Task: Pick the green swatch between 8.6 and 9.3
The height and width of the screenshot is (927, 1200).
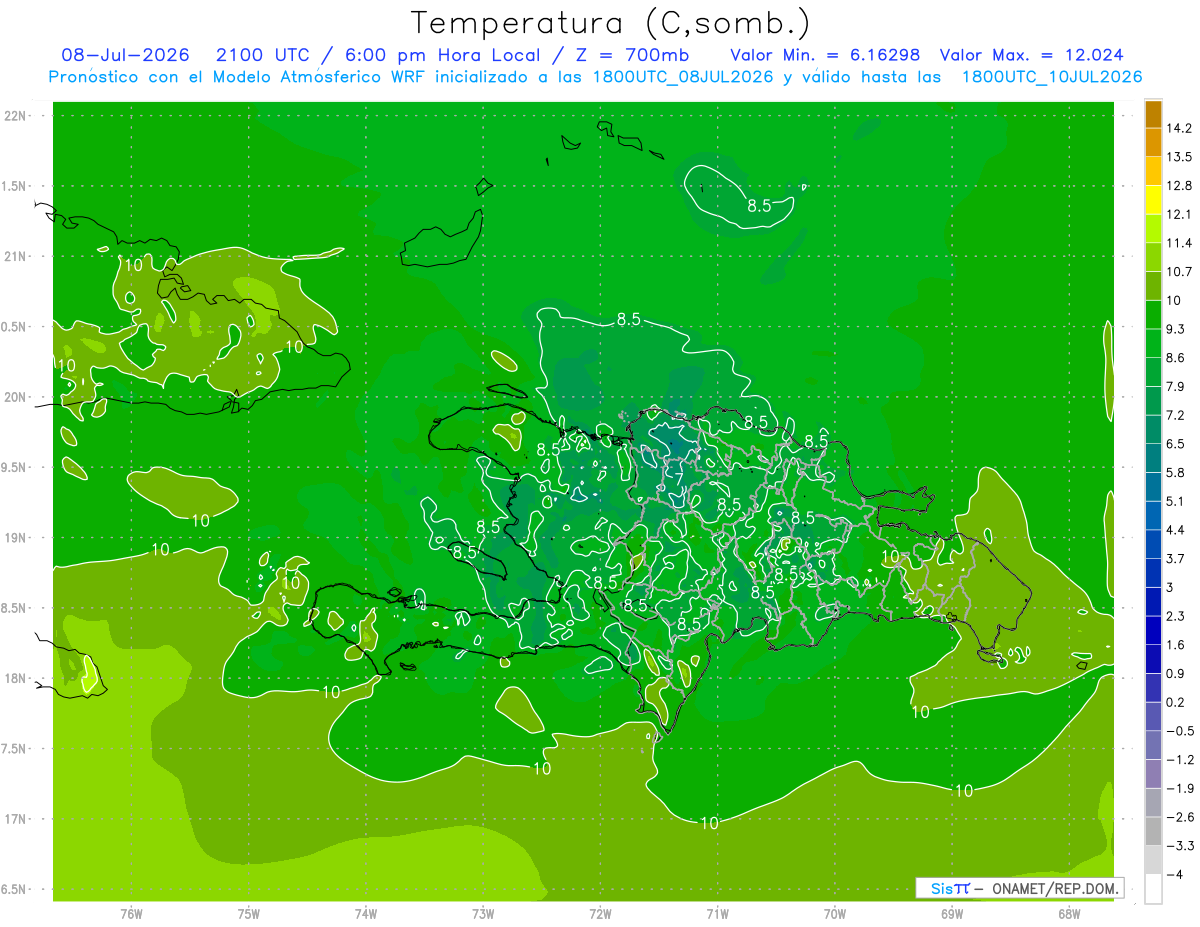Action: (1153, 343)
